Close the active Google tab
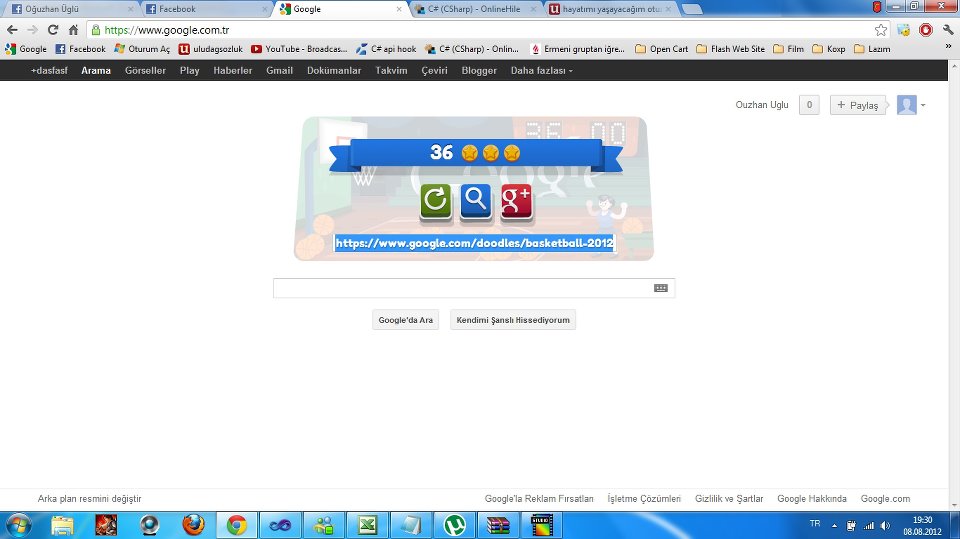The height and width of the screenshot is (539, 960). point(399,9)
